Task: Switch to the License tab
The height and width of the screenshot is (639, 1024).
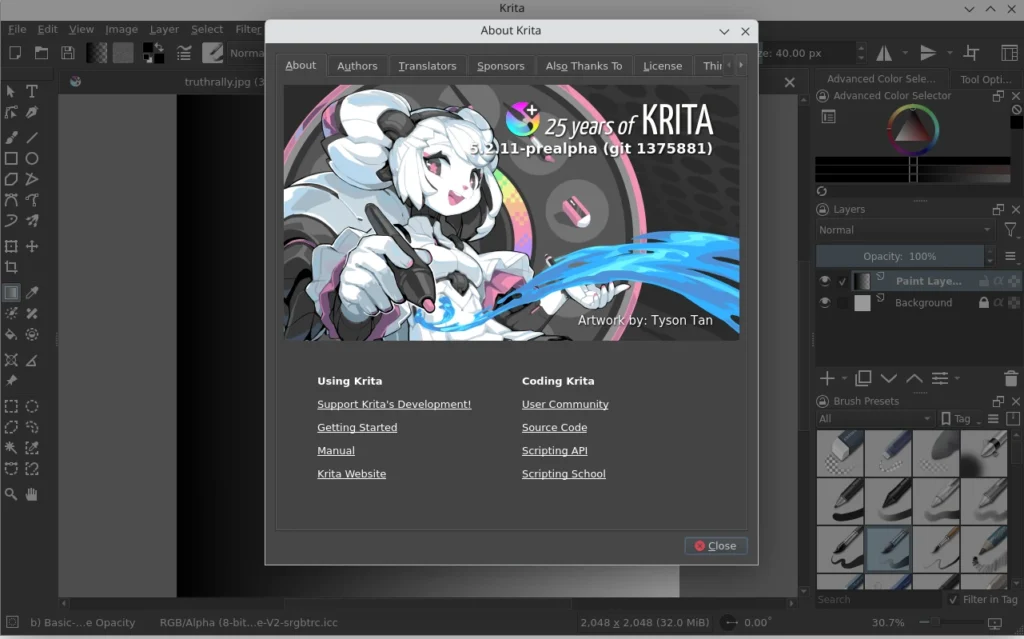Action: 662,66
